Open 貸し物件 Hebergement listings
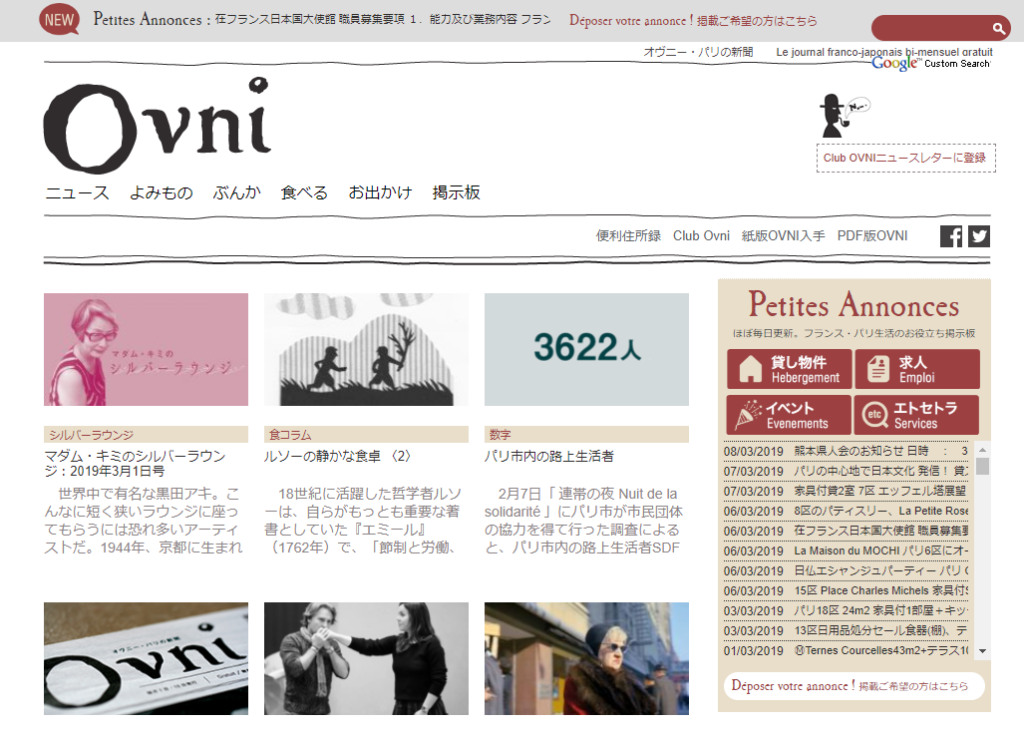 (x=790, y=369)
